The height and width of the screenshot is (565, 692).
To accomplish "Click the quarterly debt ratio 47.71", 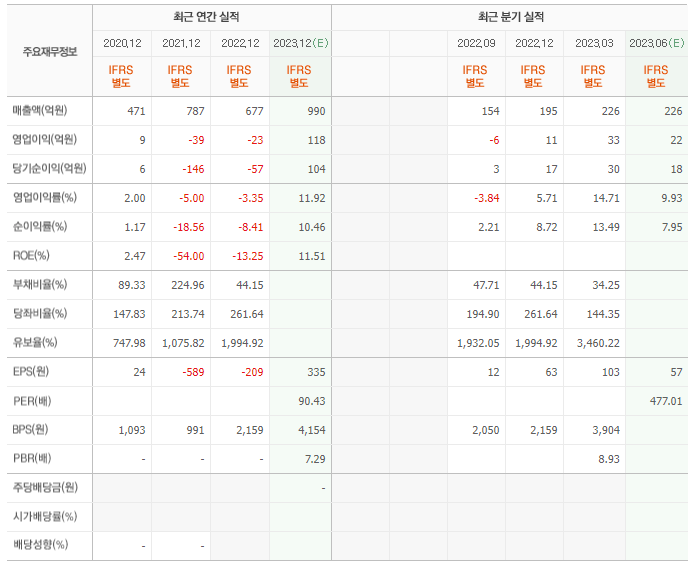I will [x=486, y=286].
